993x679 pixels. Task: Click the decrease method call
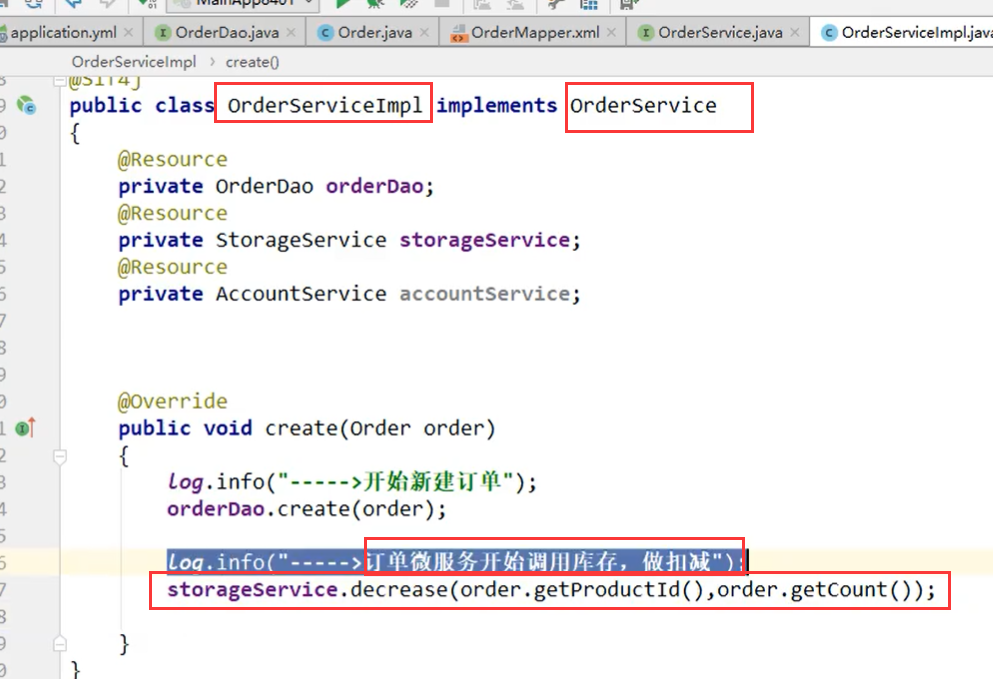point(398,590)
